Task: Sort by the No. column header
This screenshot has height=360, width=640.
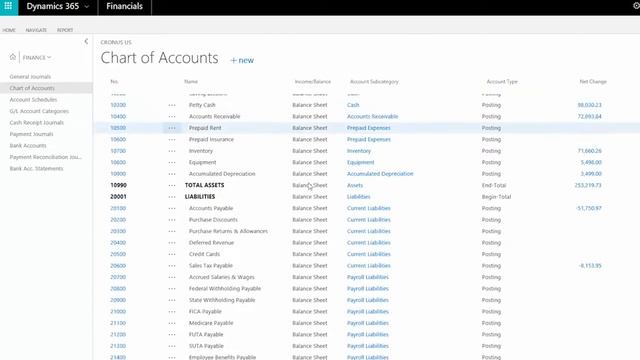Action: tap(114, 82)
